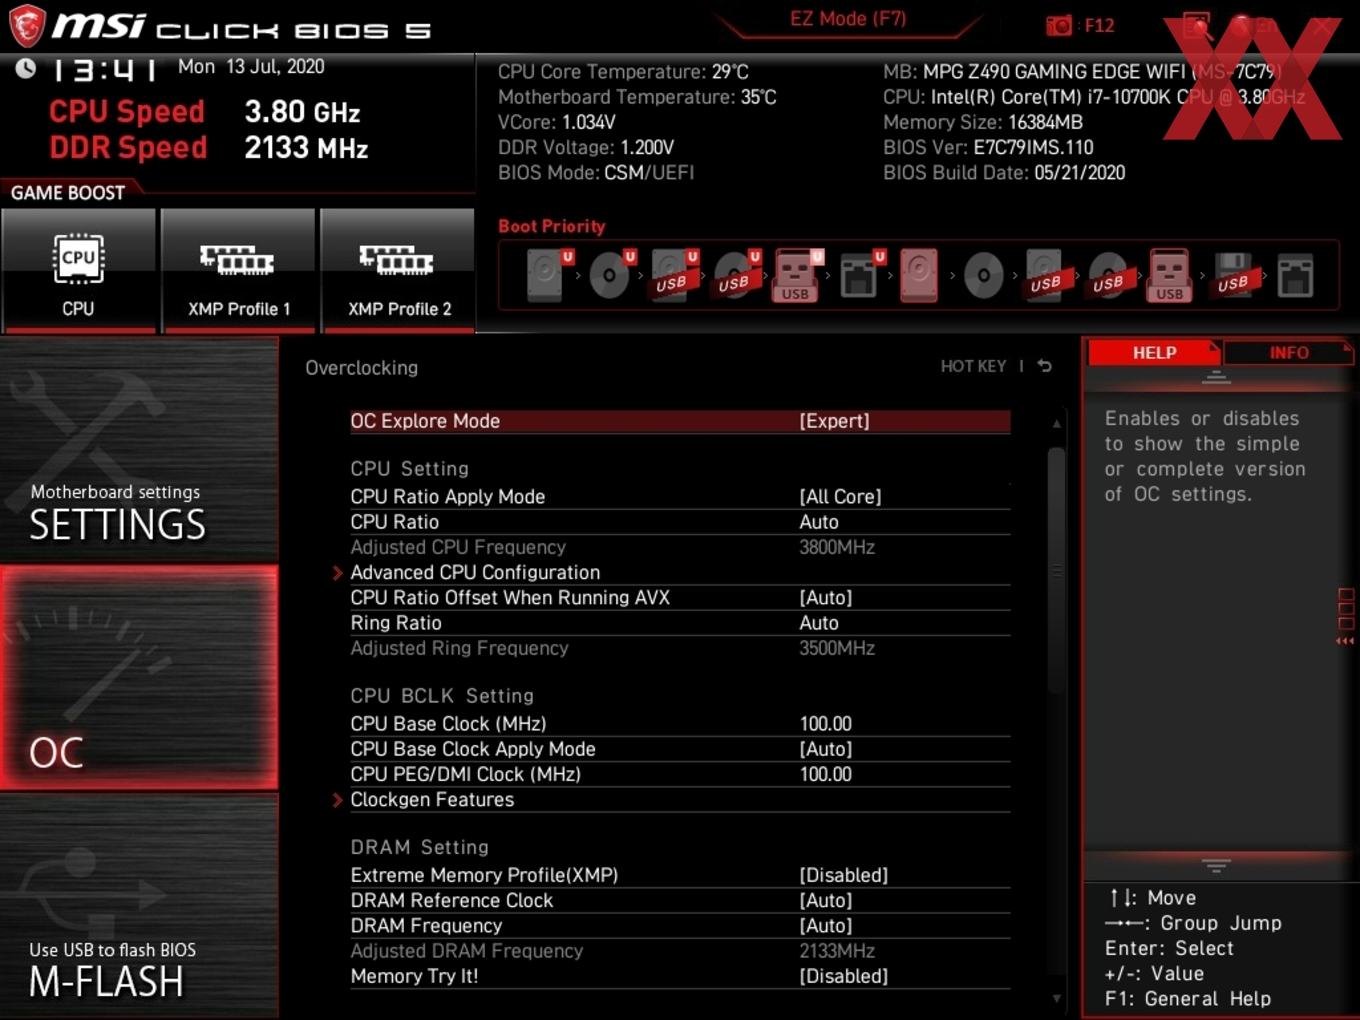
Task: Select highlighted legacy hard disk boot icon
Action: click(919, 275)
